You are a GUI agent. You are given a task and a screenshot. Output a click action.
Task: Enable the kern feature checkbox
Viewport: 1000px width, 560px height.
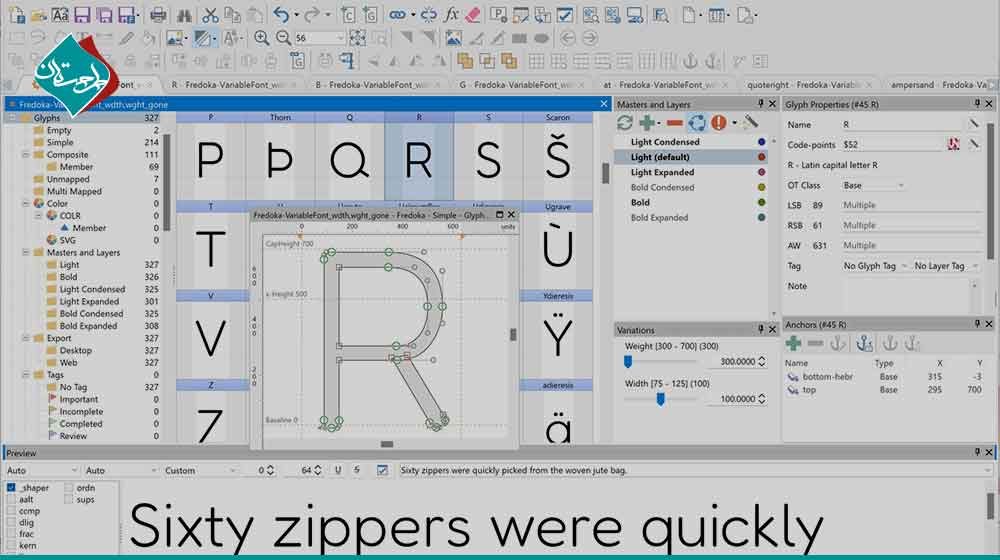pyautogui.click(x=11, y=545)
